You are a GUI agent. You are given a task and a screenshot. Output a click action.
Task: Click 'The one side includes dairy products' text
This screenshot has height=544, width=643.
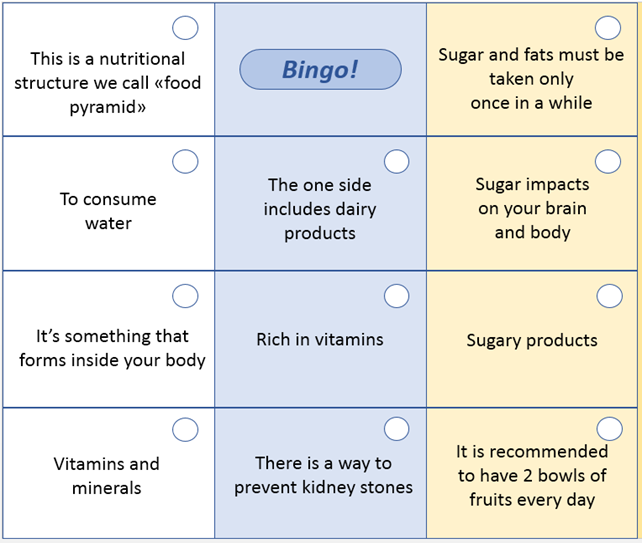(x=320, y=209)
